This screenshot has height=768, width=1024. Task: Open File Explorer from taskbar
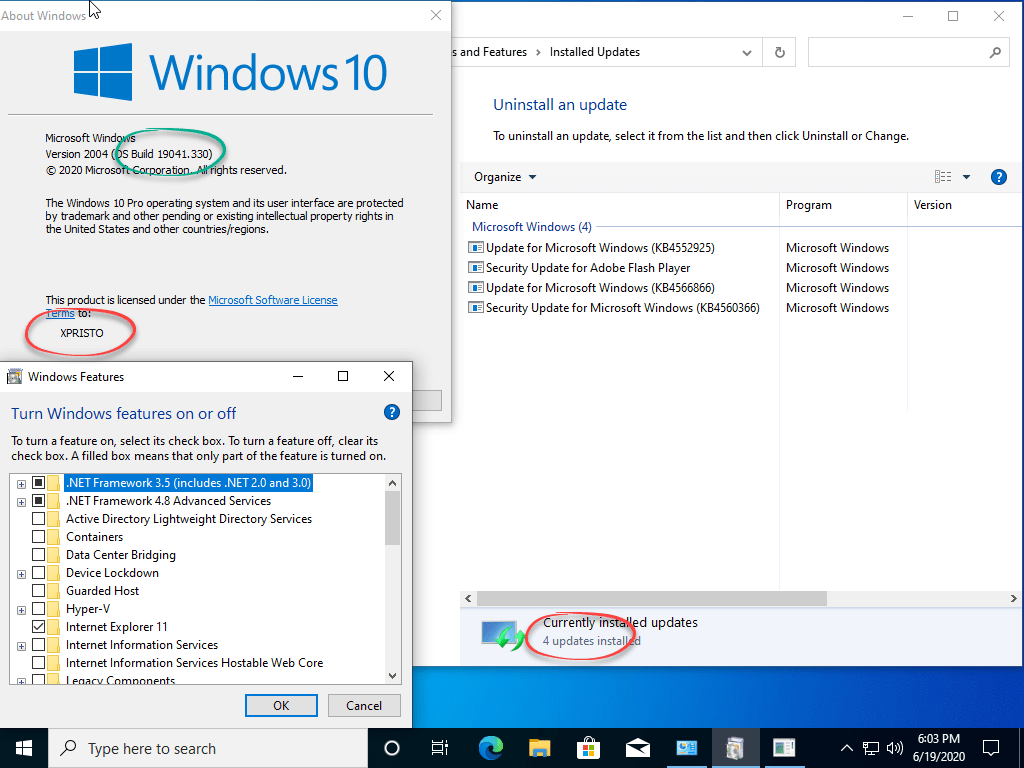pyautogui.click(x=539, y=748)
